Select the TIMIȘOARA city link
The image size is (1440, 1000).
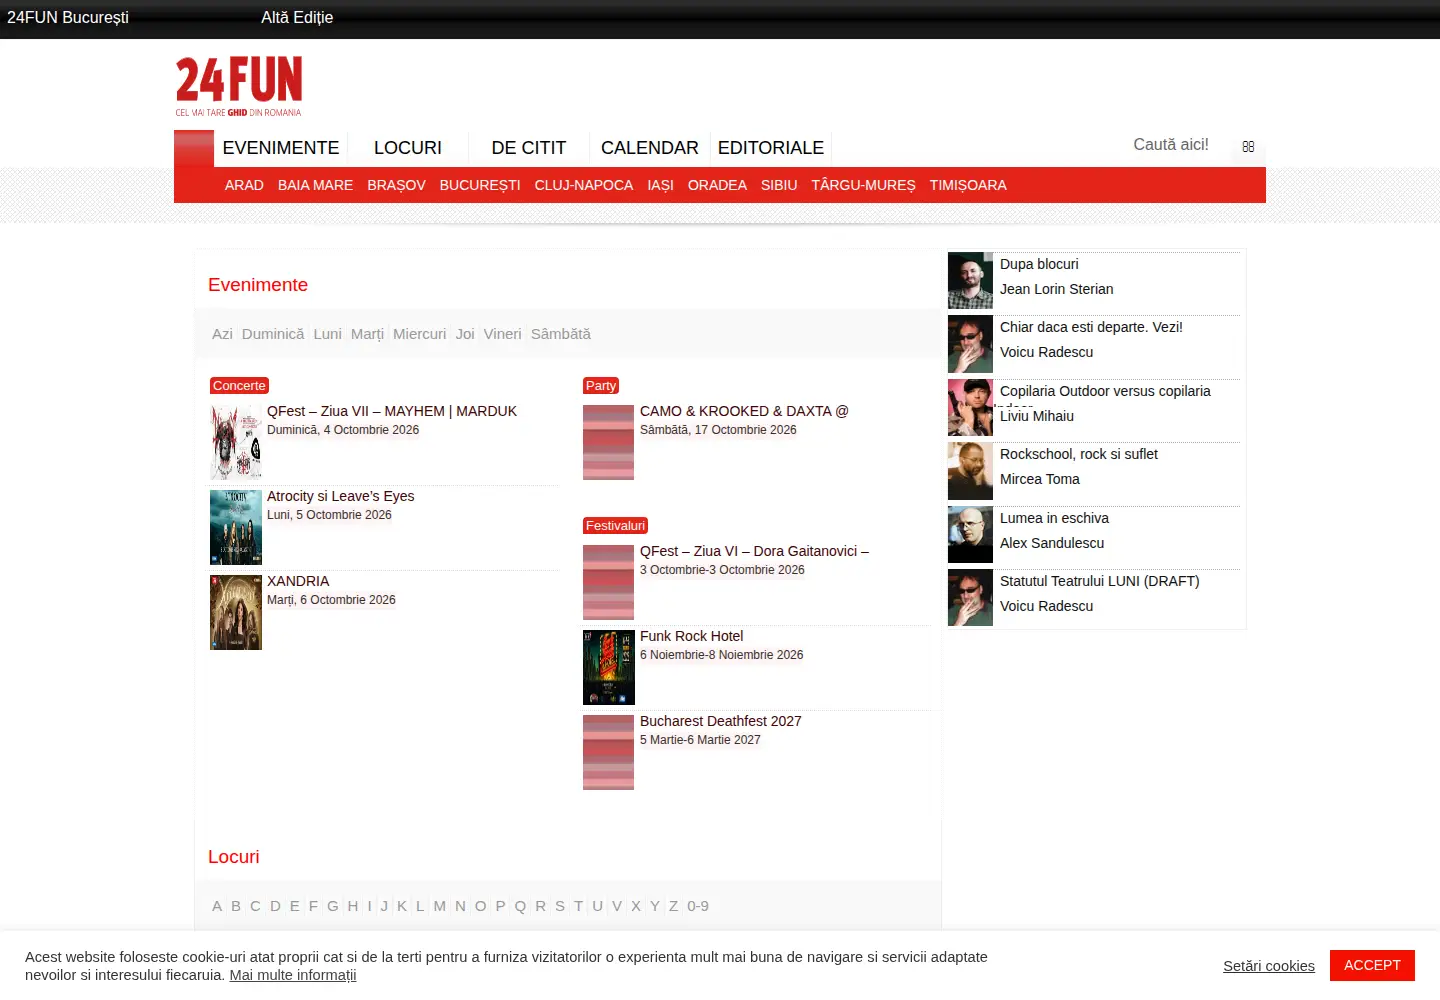[968, 185]
